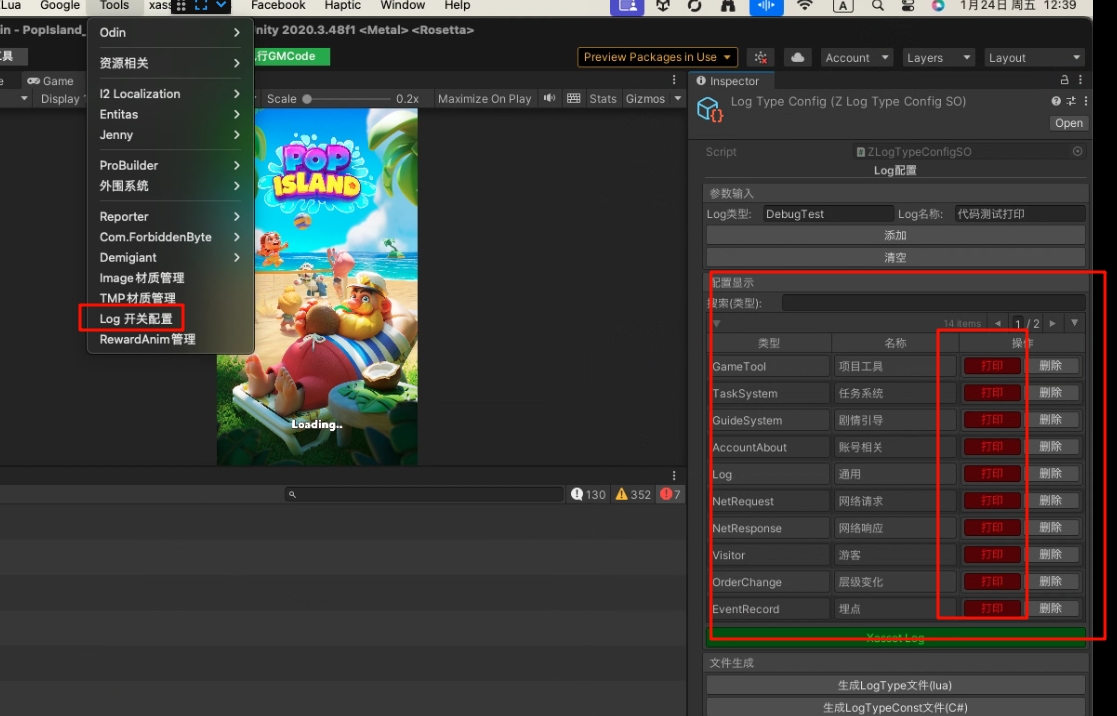Open the Preview Packages in Use dropdown
1117x716 pixels.
[x=657, y=57]
